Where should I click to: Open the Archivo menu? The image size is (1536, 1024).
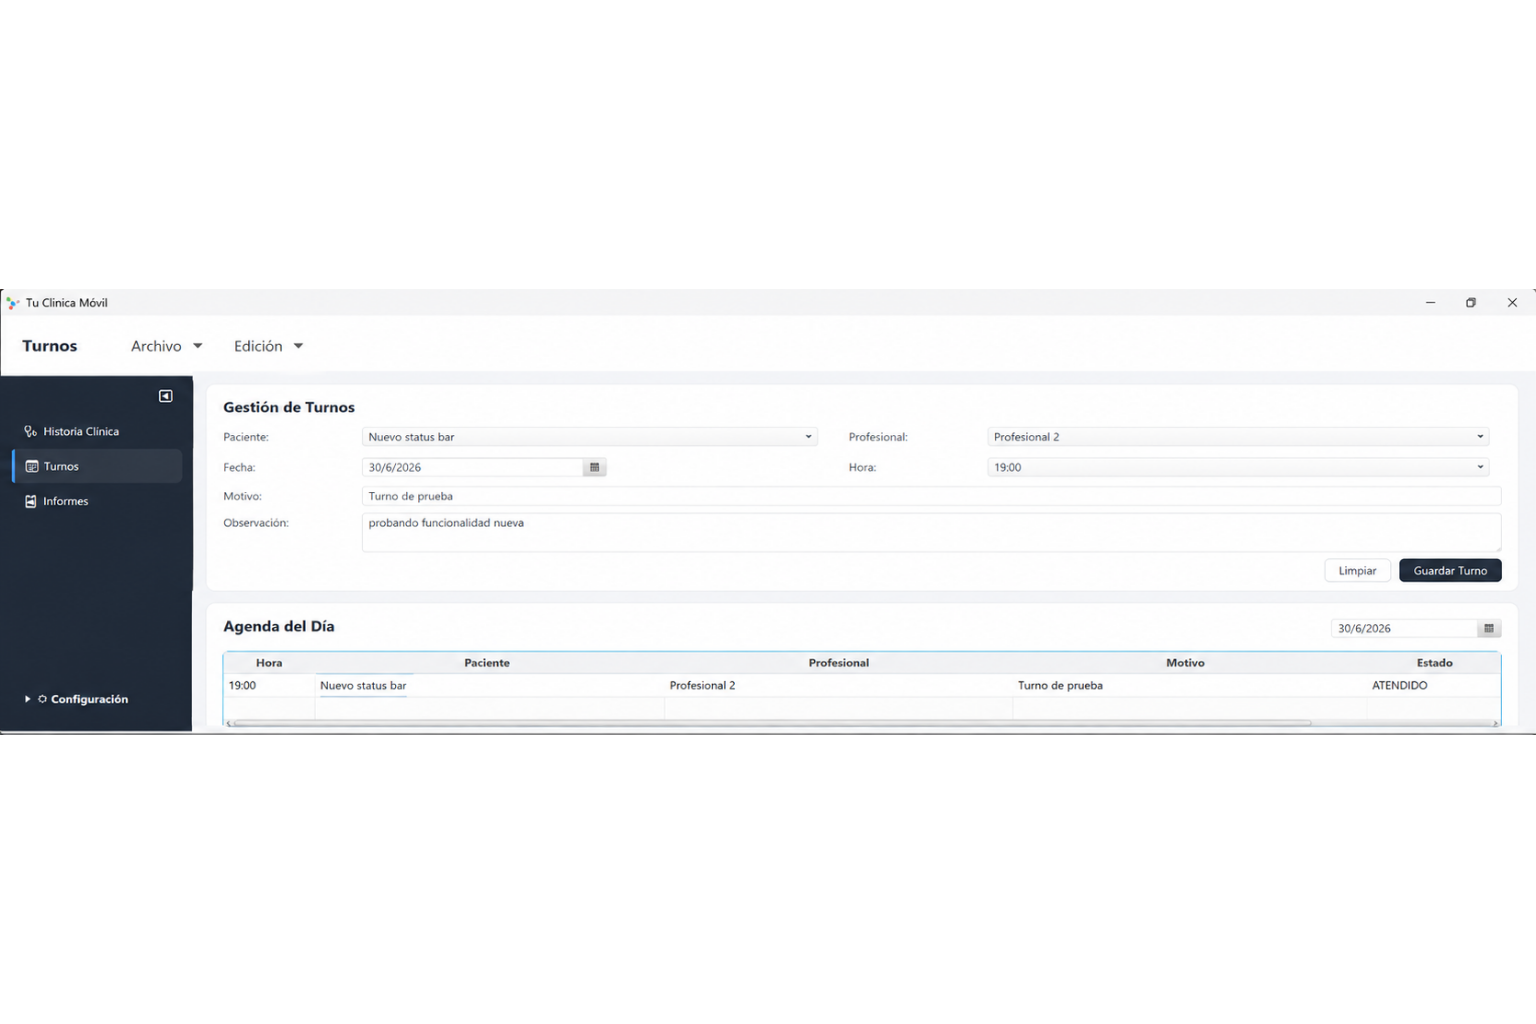[166, 346]
